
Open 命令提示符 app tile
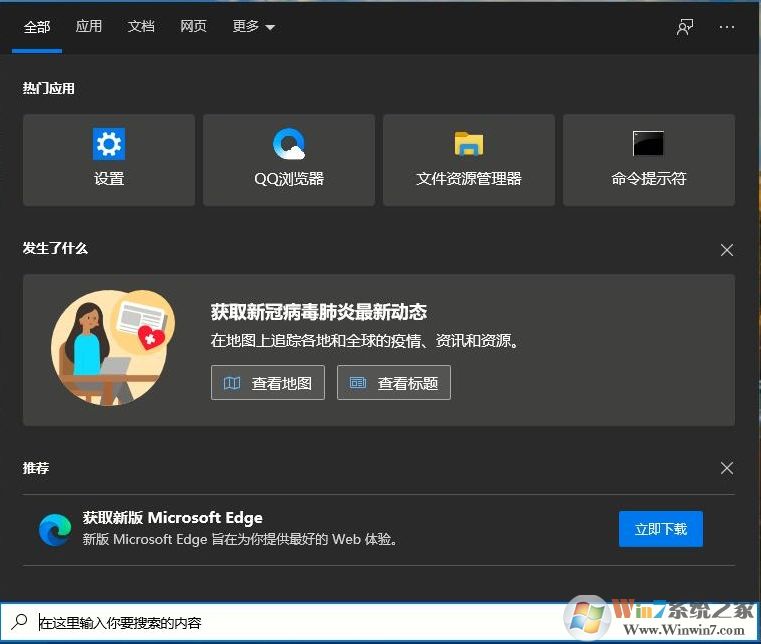[648, 160]
